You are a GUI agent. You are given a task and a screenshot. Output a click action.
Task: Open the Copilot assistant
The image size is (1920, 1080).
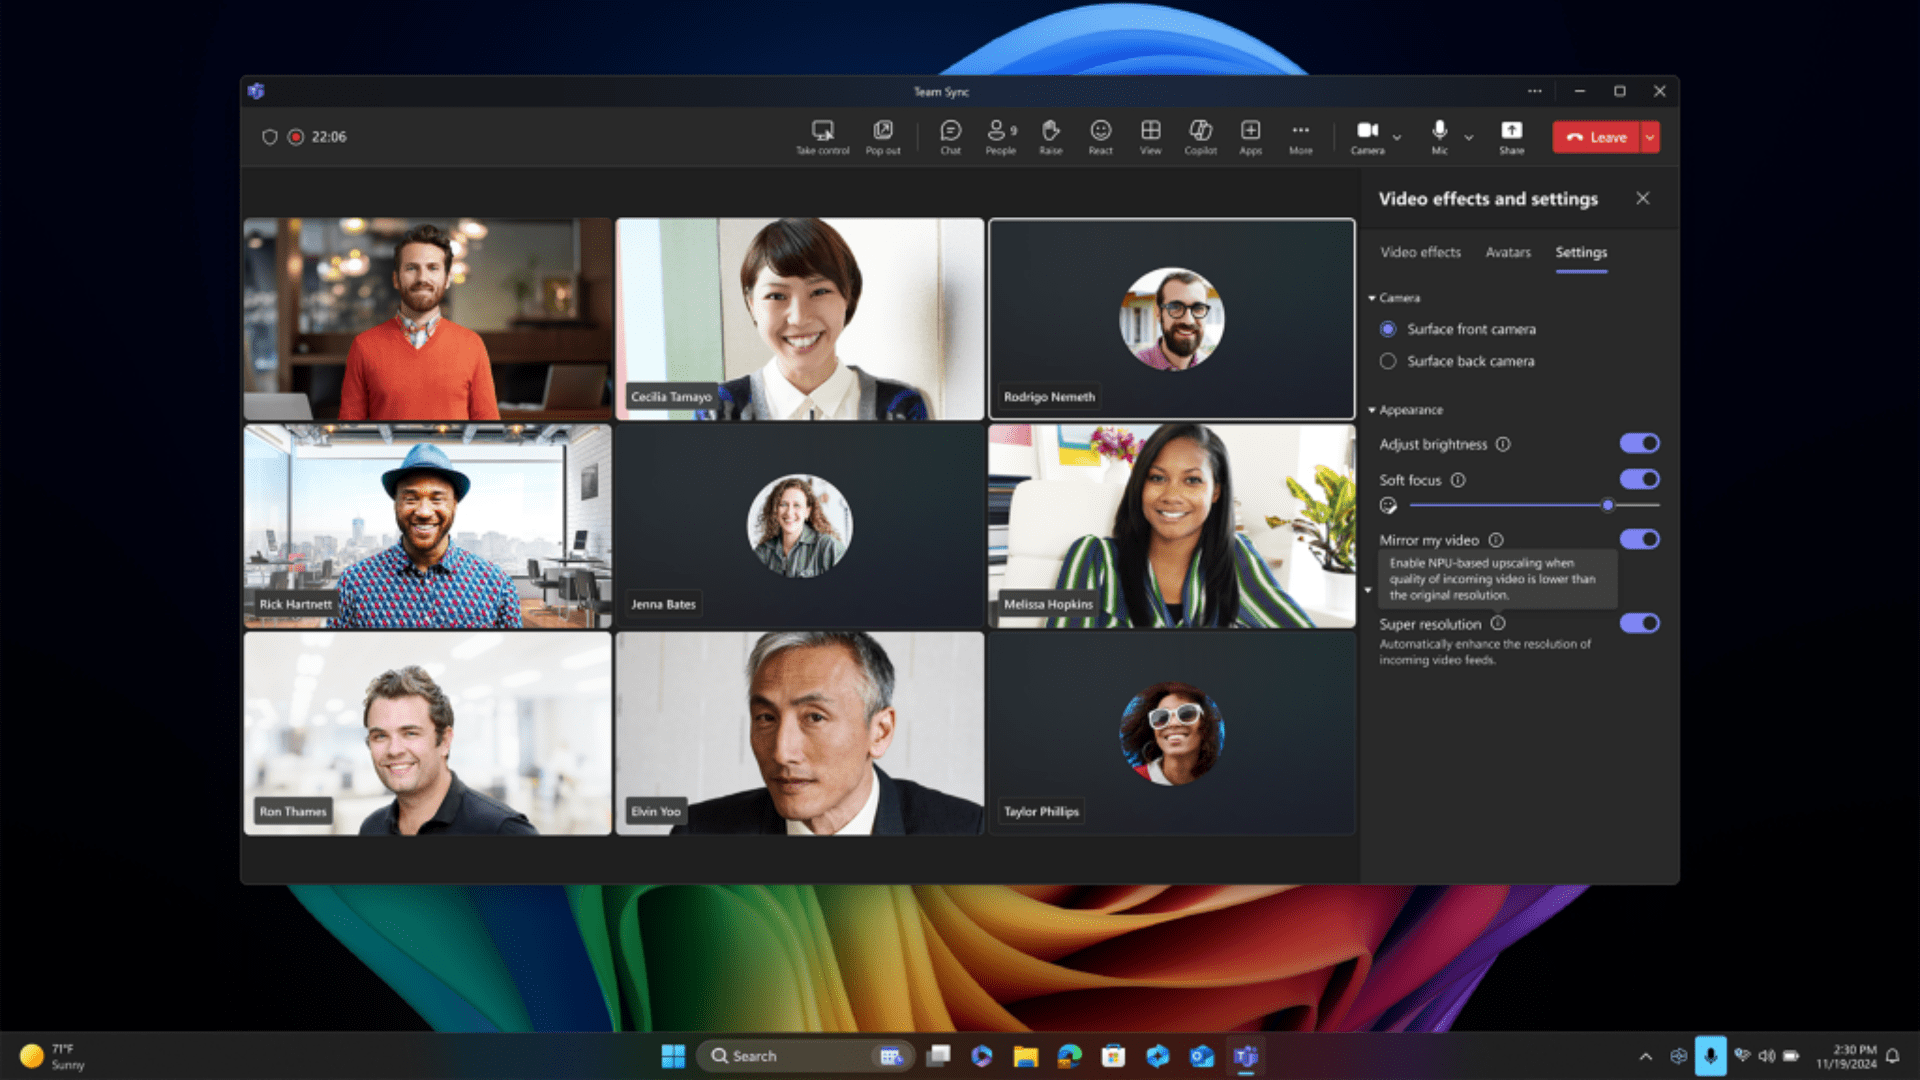tap(1200, 136)
